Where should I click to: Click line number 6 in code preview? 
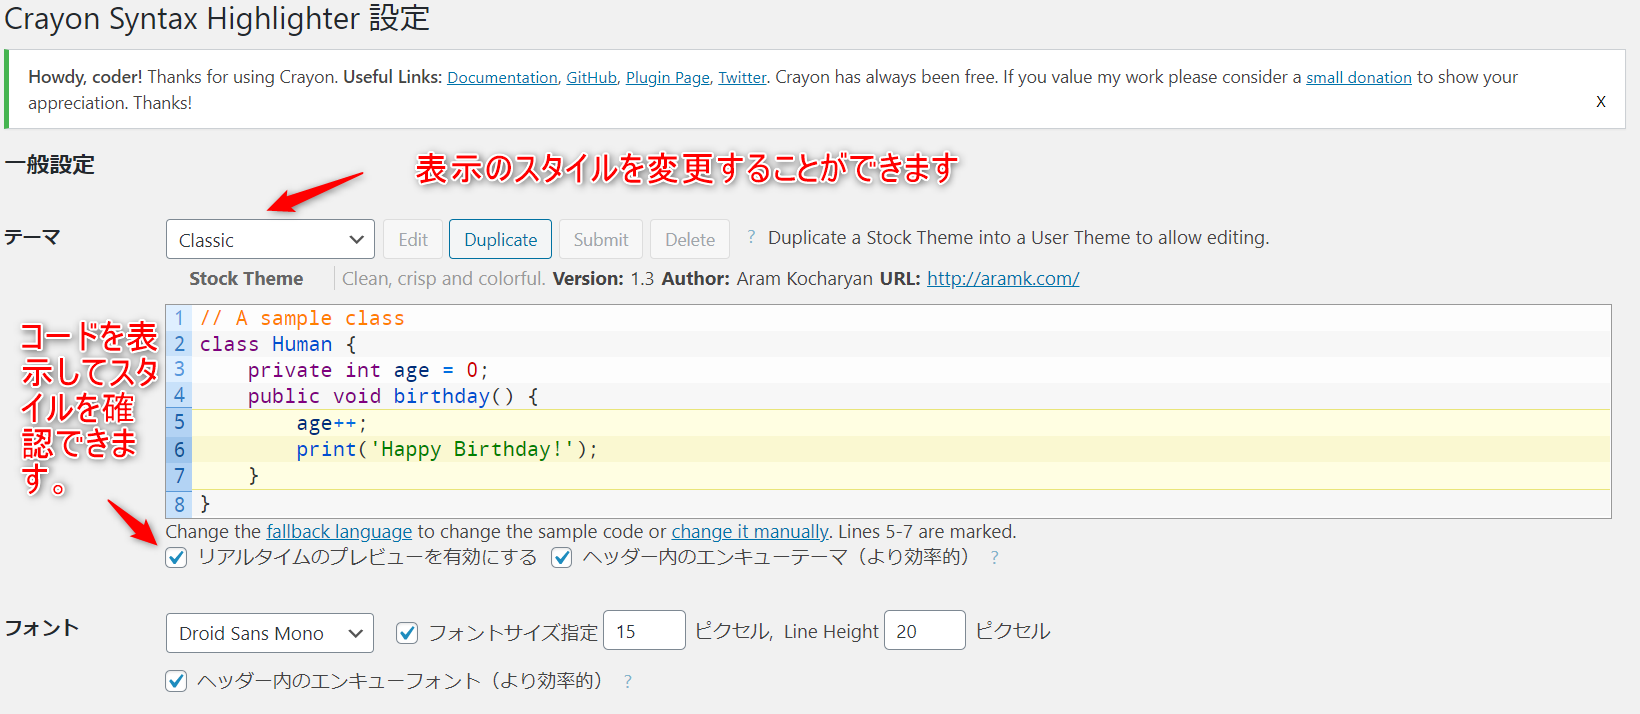pyautogui.click(x=179, y=449)
